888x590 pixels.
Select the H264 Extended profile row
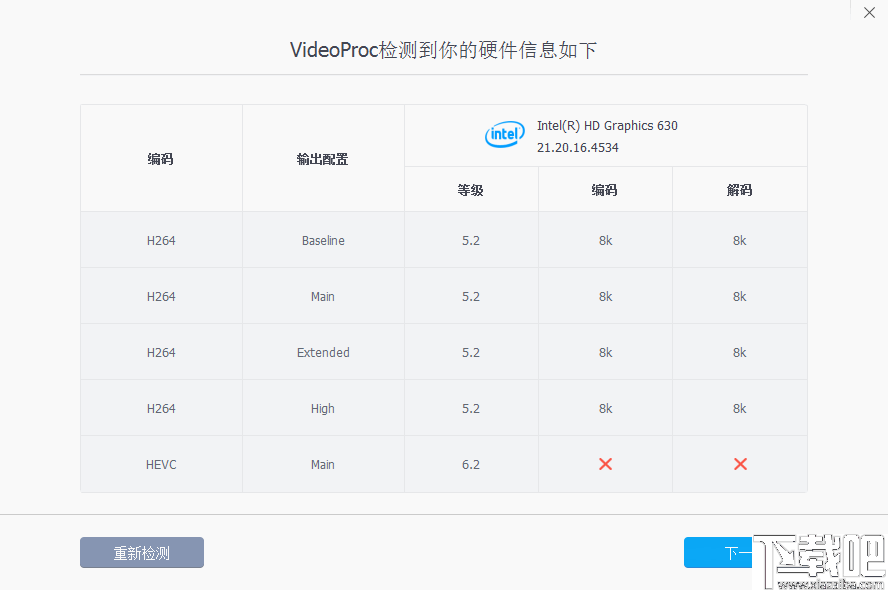pyautogui.click(x=322, y=352)
